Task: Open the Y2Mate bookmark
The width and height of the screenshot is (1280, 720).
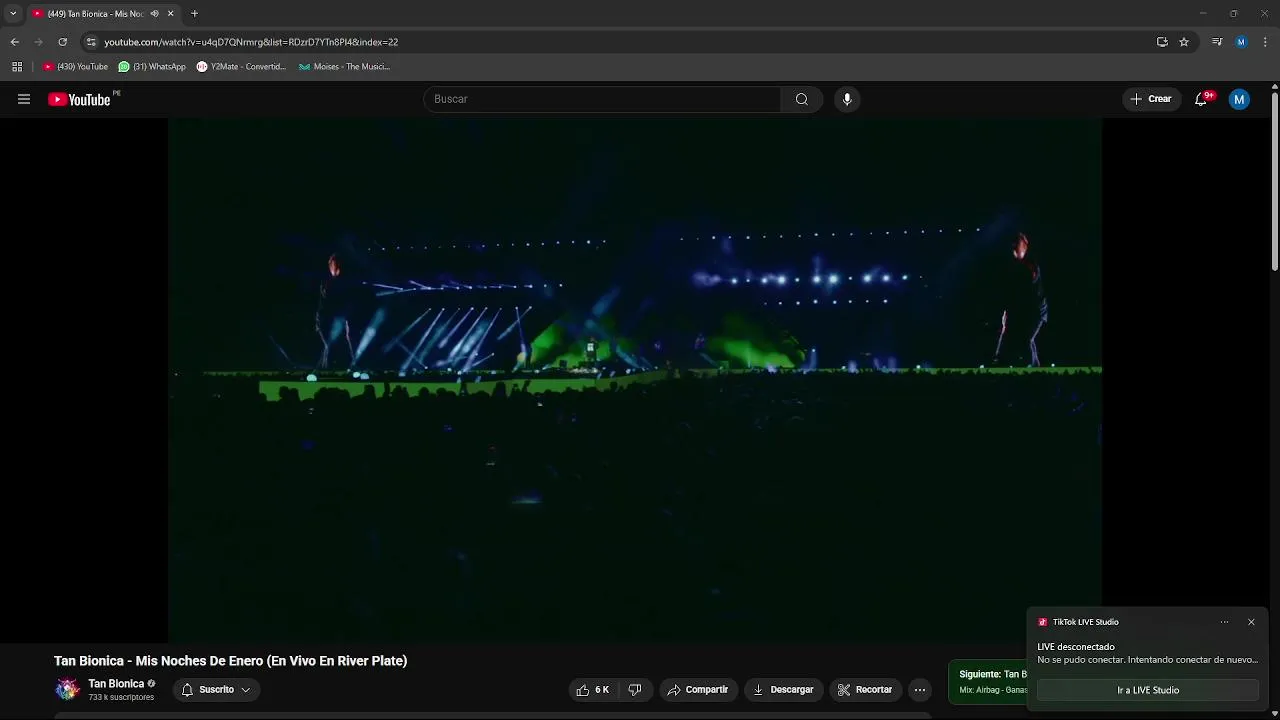Action: click(x=241, y=67)
